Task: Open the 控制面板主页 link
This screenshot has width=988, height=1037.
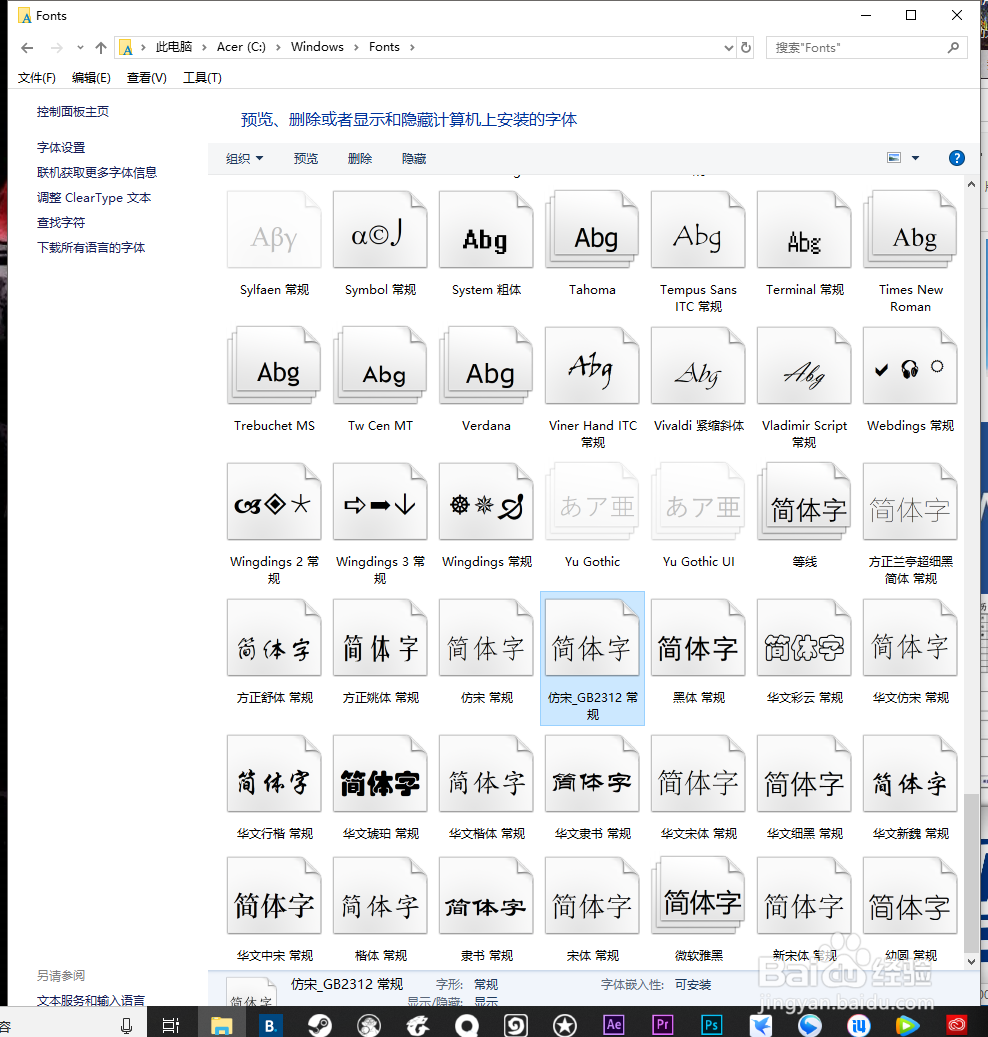Action: pyautogui.click(x=73, y=112)
